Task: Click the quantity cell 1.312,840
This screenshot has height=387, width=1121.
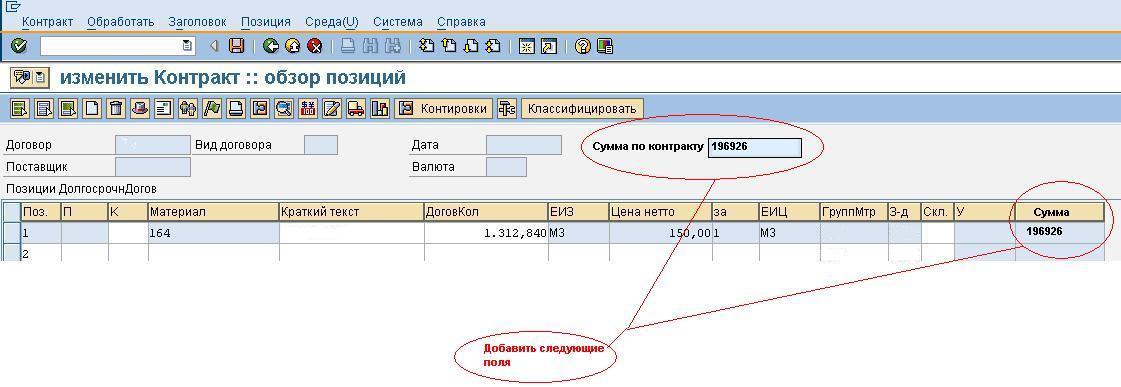Action: tap(485, 232)
